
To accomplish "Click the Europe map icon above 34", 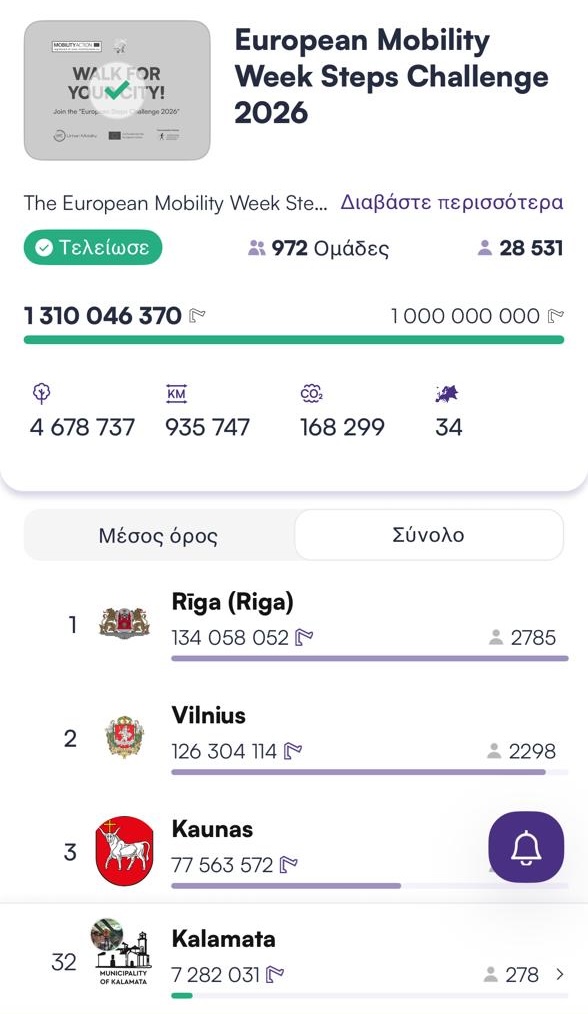I will [x=447, y=393].
